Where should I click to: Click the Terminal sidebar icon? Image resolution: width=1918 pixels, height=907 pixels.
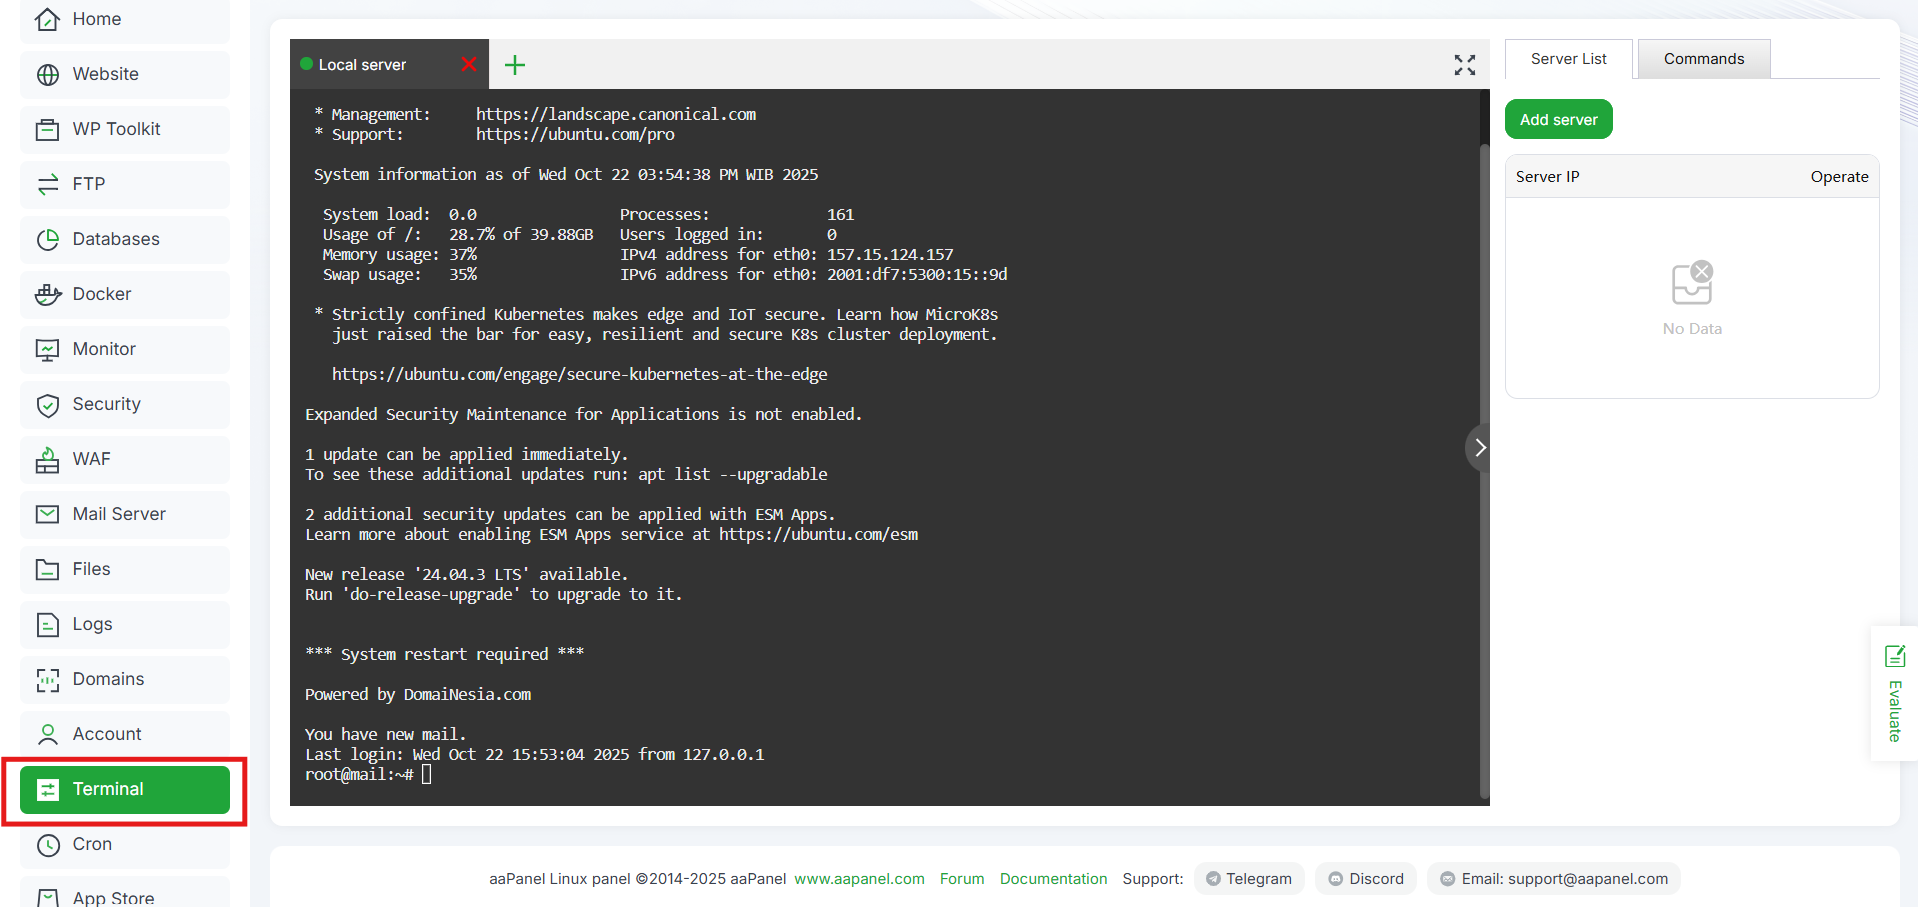(47, 789)
